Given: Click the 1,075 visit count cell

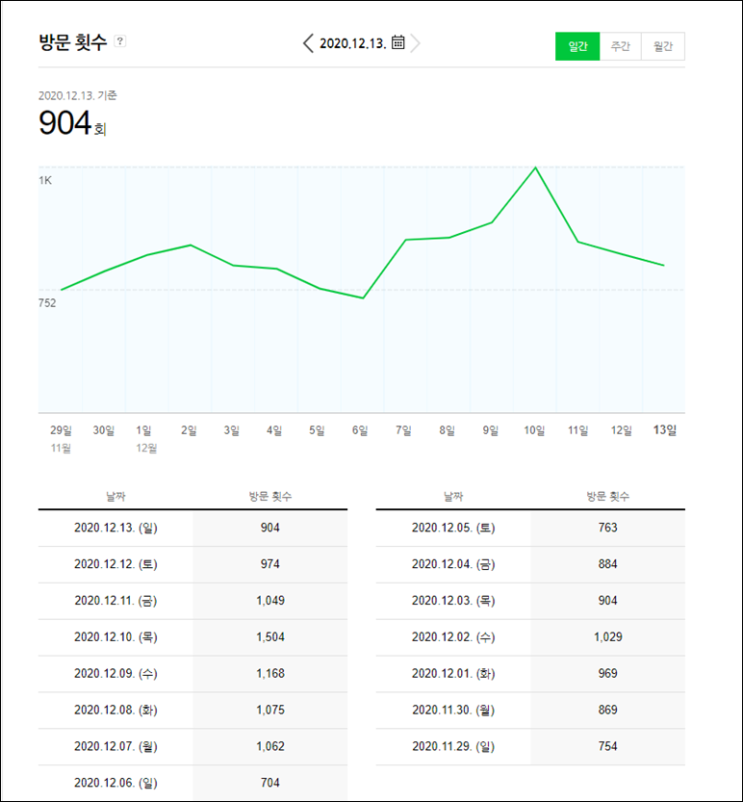Looking at the screenshot, I should pos(270,710).
